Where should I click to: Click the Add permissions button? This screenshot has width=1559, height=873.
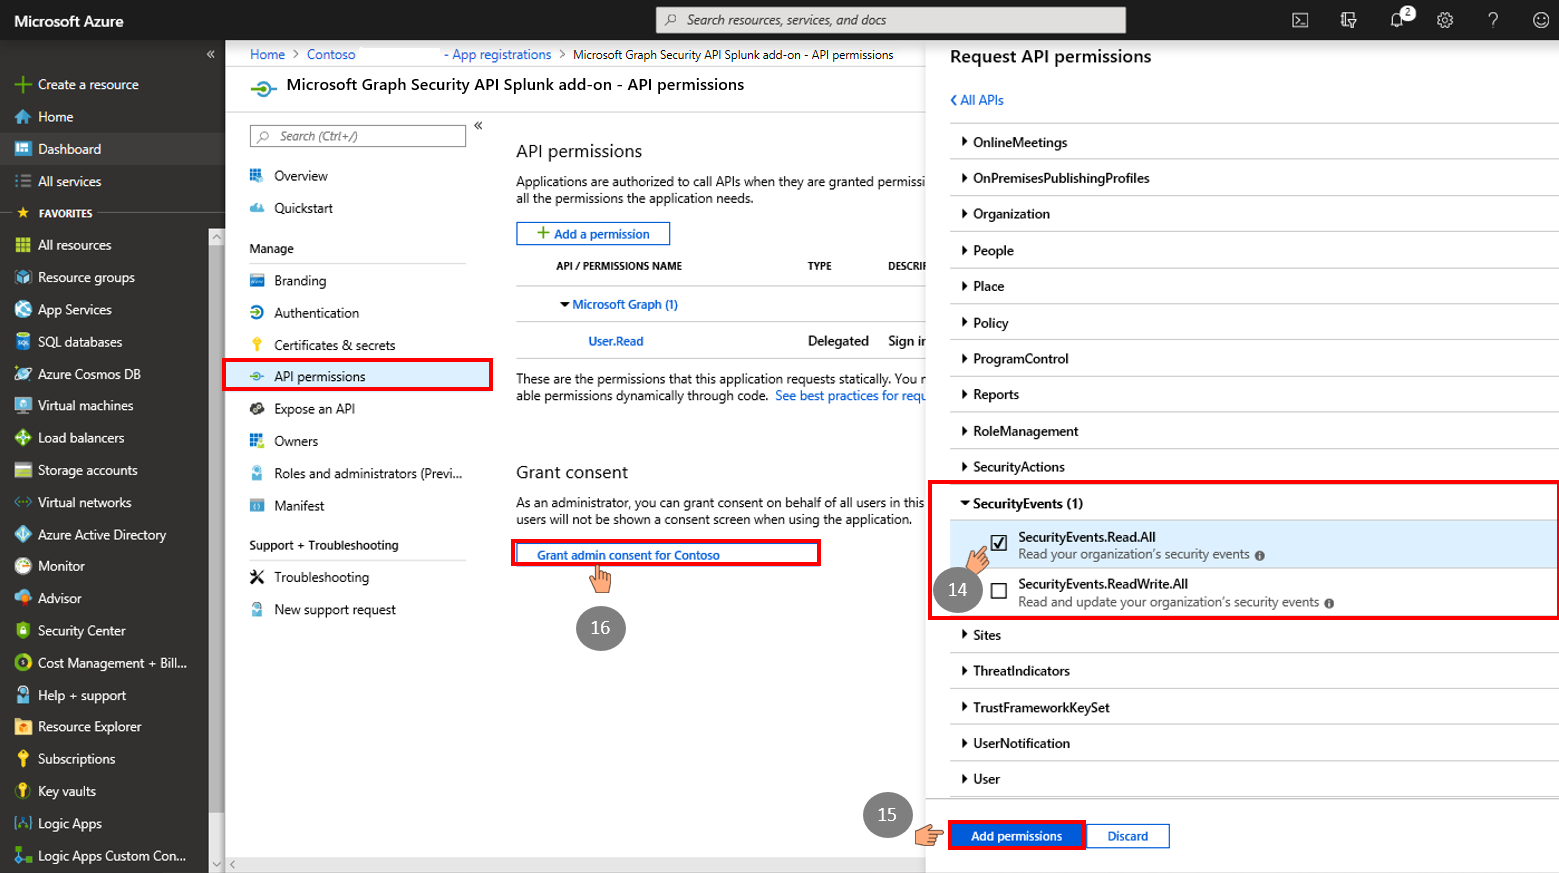1016,835
